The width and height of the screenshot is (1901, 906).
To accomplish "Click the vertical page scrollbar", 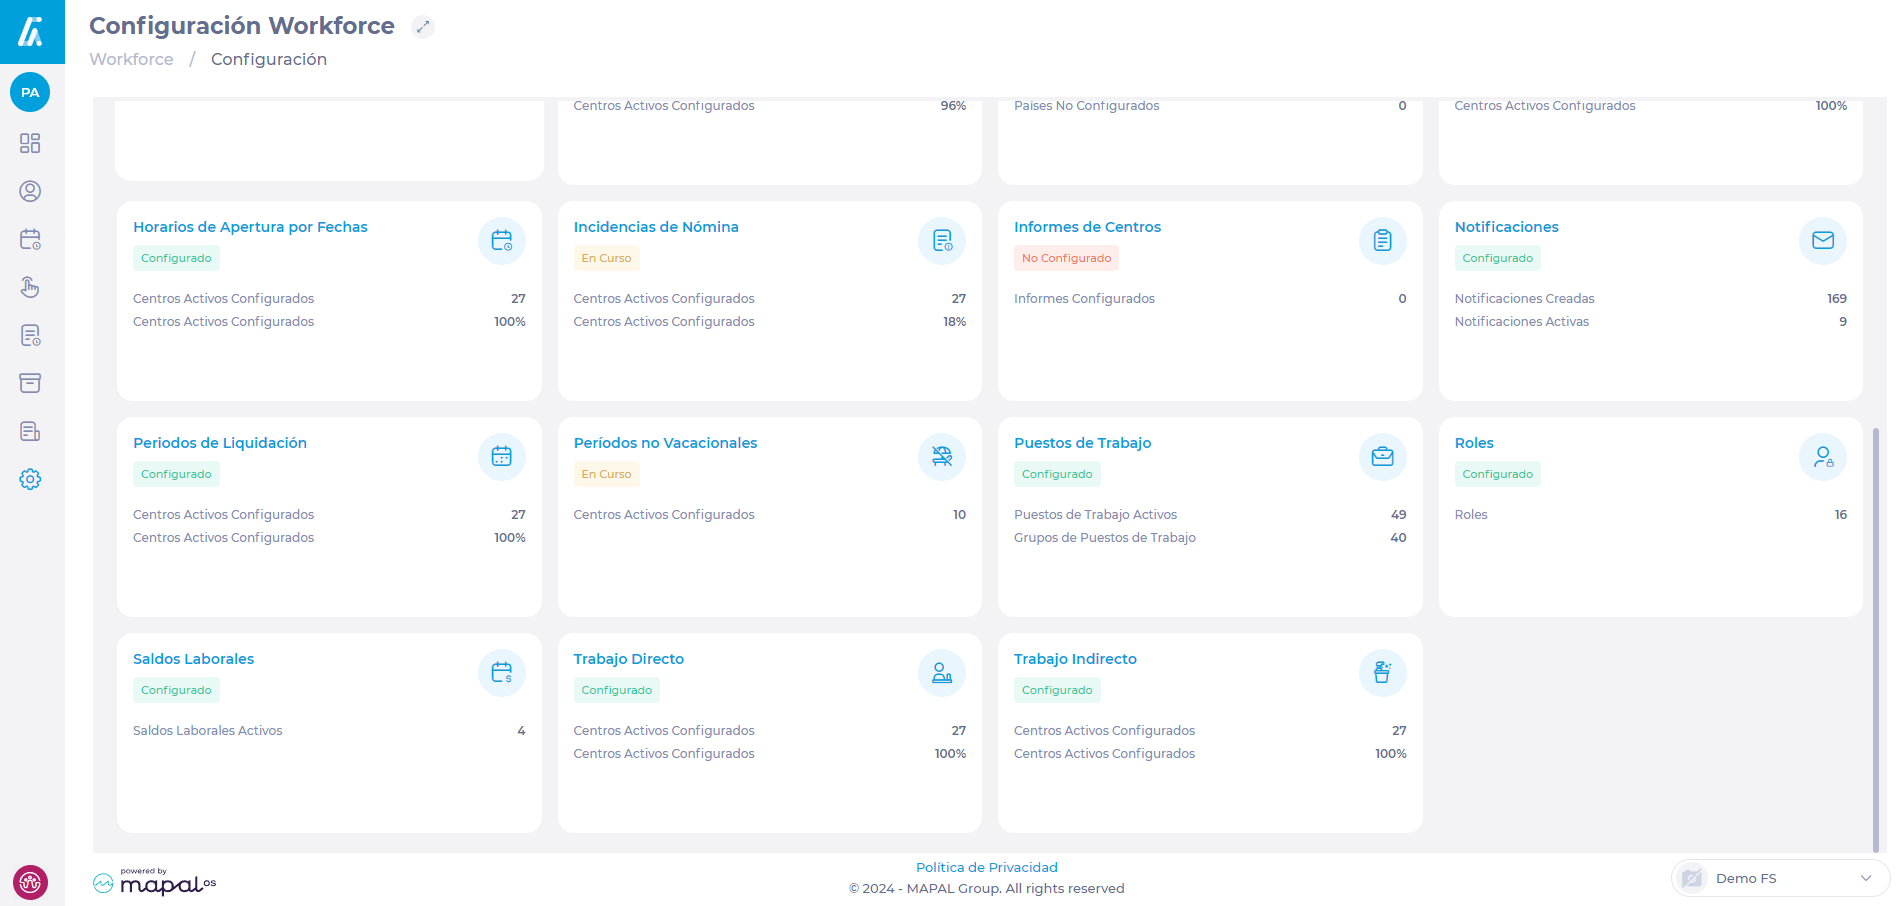I will point(1875,640).
